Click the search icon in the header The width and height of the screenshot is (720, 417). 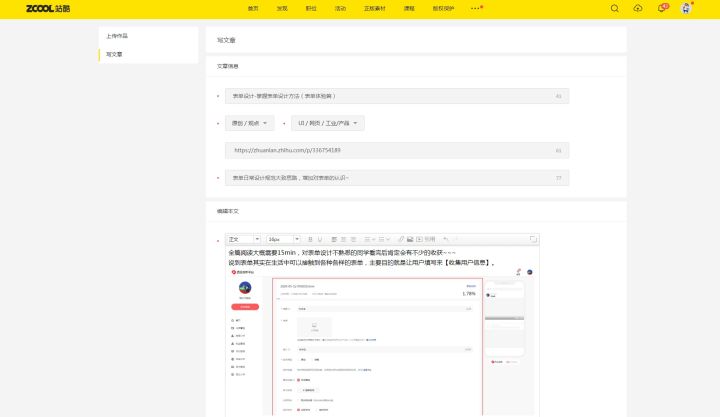pos(615,8)
